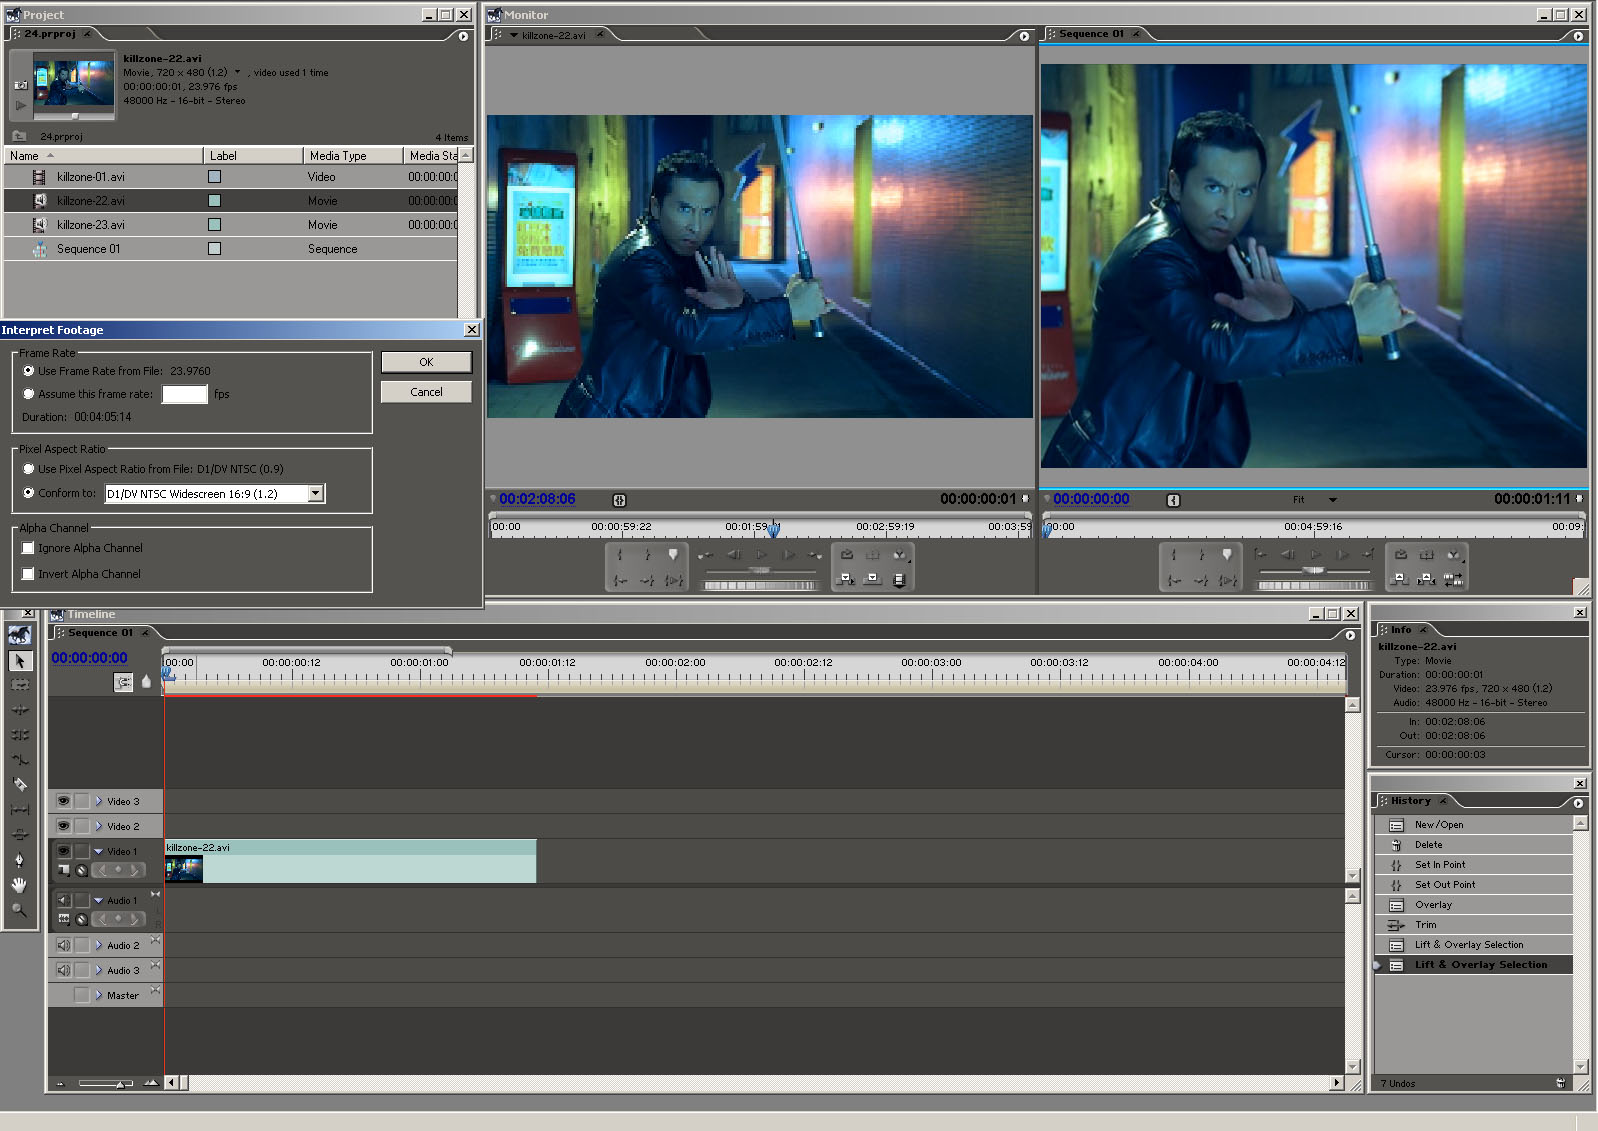This screenshot has width=1598, height=1131.
Task: Select the Sequence 01 timeline tab
Action: click(x=100, y=633)
